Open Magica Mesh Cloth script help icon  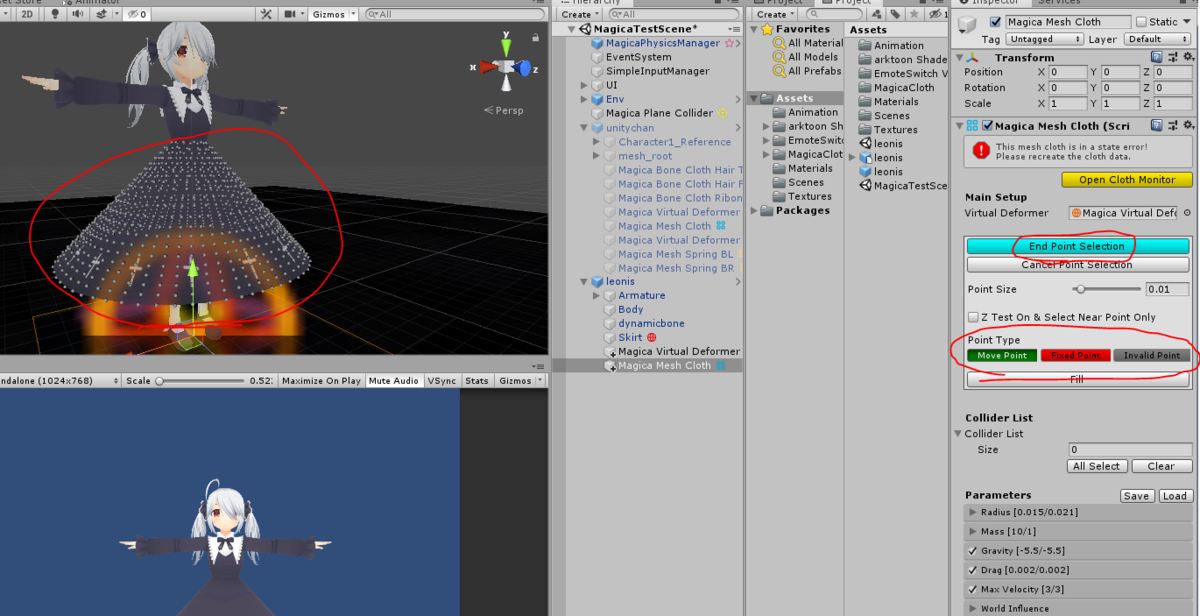click(1156, 126)
